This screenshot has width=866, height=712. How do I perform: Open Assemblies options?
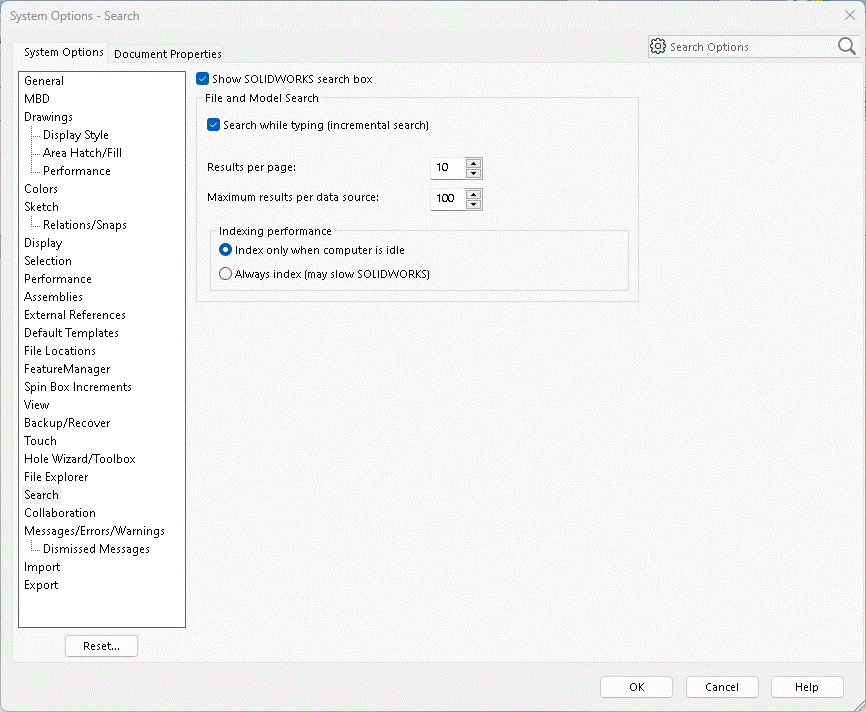pyautogui.click(x=53, y=297)
